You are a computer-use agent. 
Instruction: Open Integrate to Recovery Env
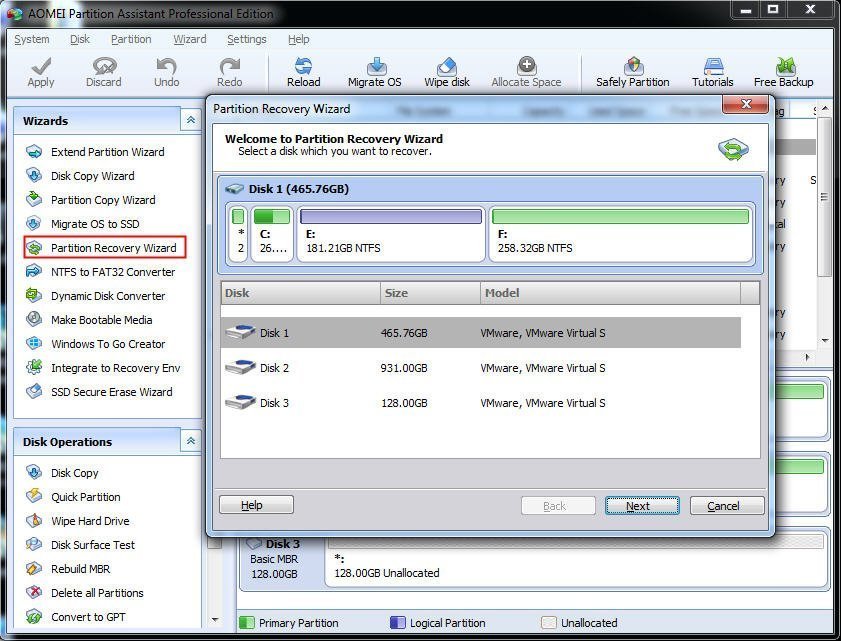point(104,368)
